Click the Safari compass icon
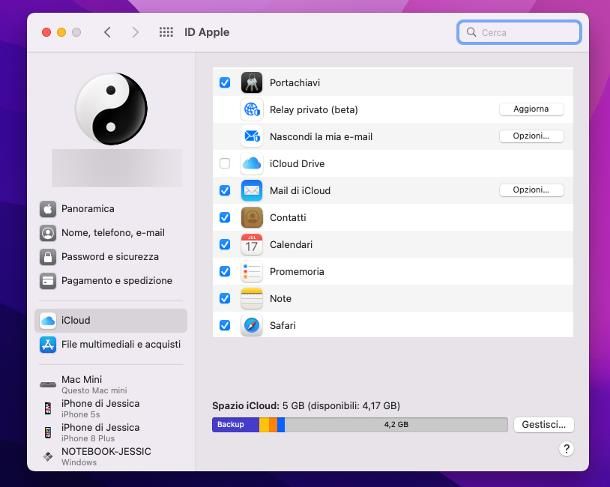610x487 pixels. [251, 325]
